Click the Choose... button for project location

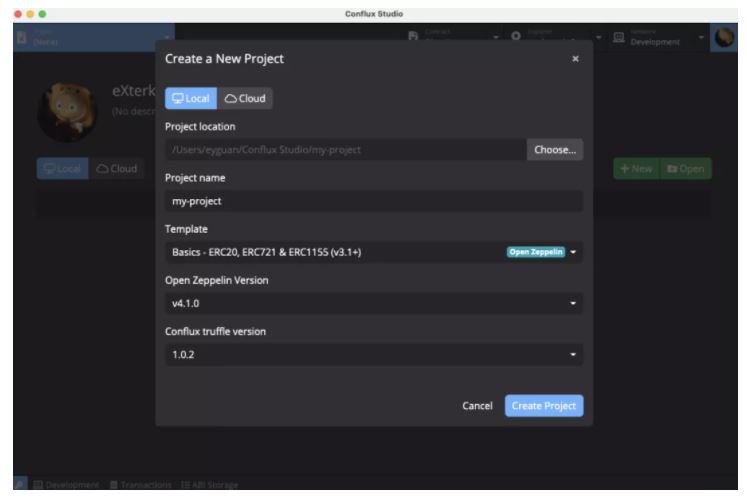pyautogui.click(x=555, y=150)
